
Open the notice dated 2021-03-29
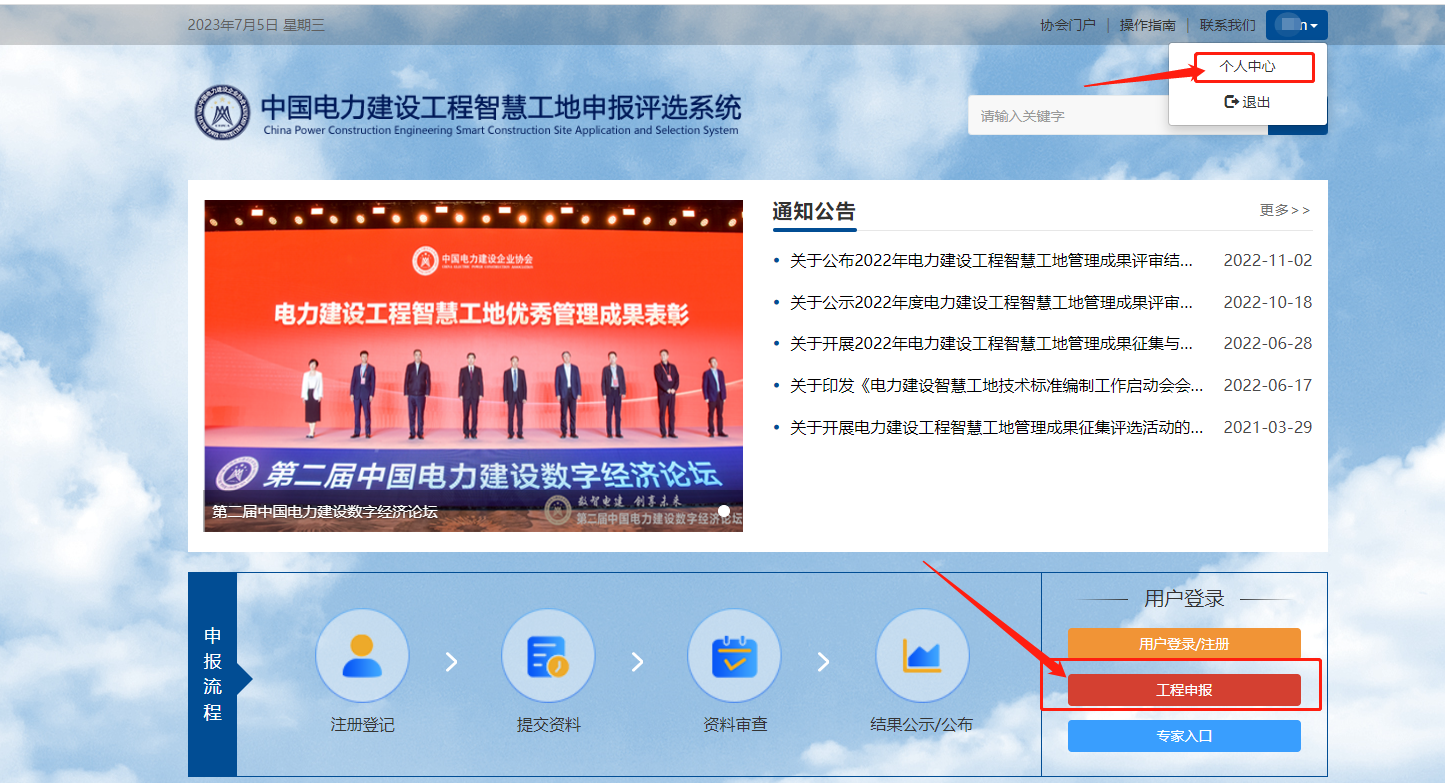(x=996, y=427)
